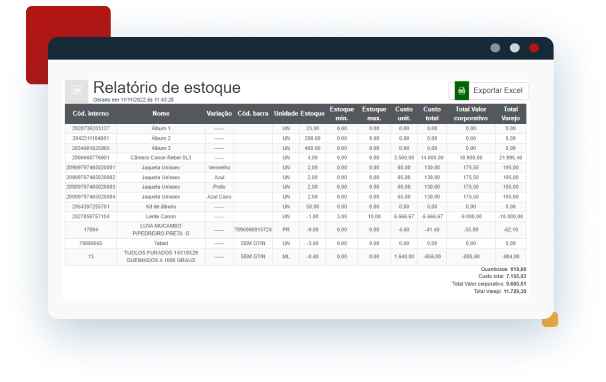Image resolution: width=606 pixels, height=382 pixels.
Task: Export the report via Exportar Excel label
Action: [x=498, y=90]
